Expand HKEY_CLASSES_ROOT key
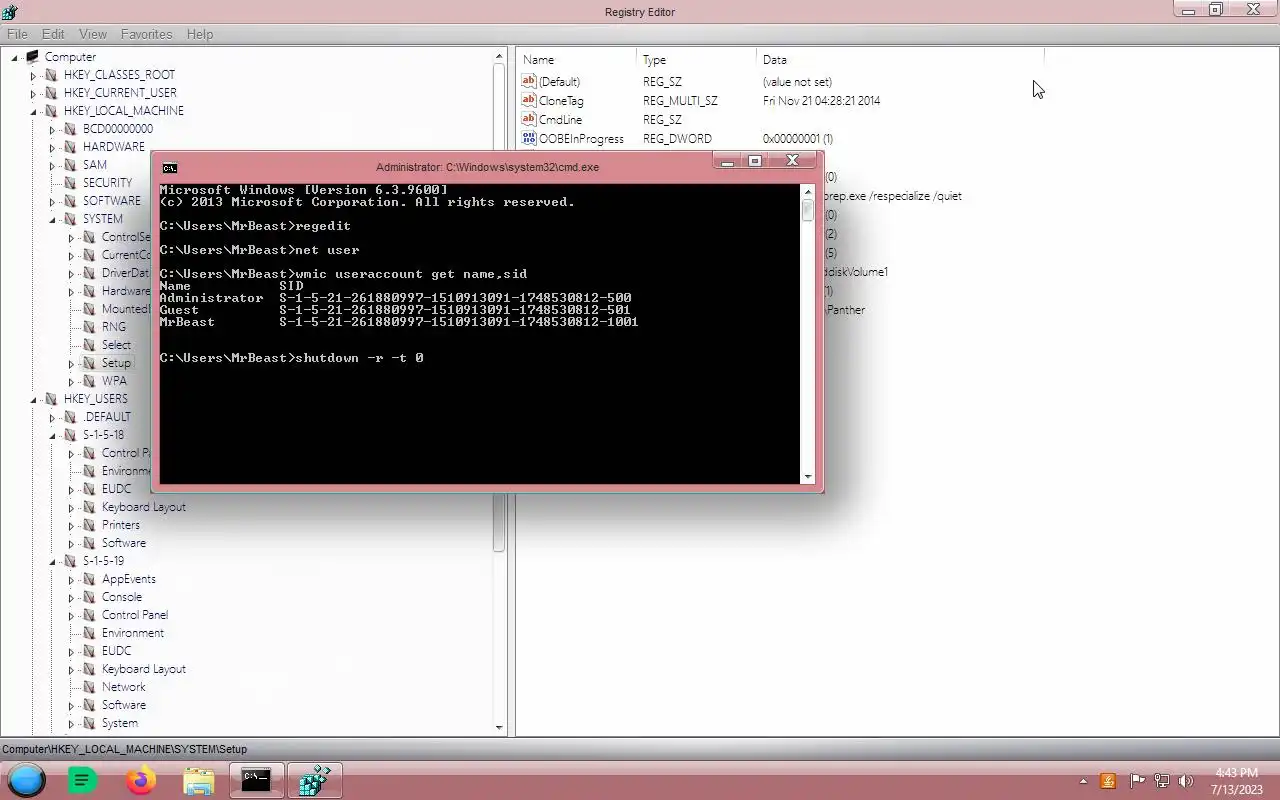 coord(33,75)
